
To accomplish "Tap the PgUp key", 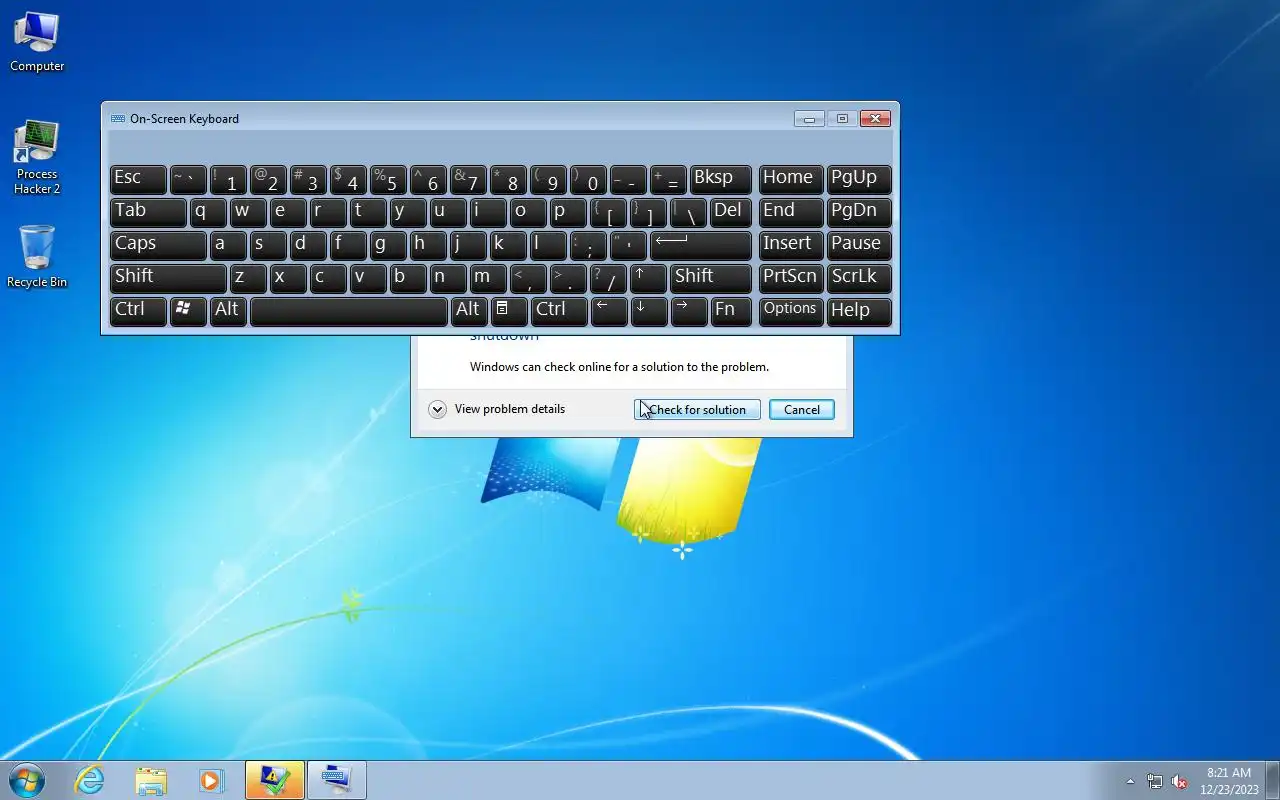I will [859, 179].
